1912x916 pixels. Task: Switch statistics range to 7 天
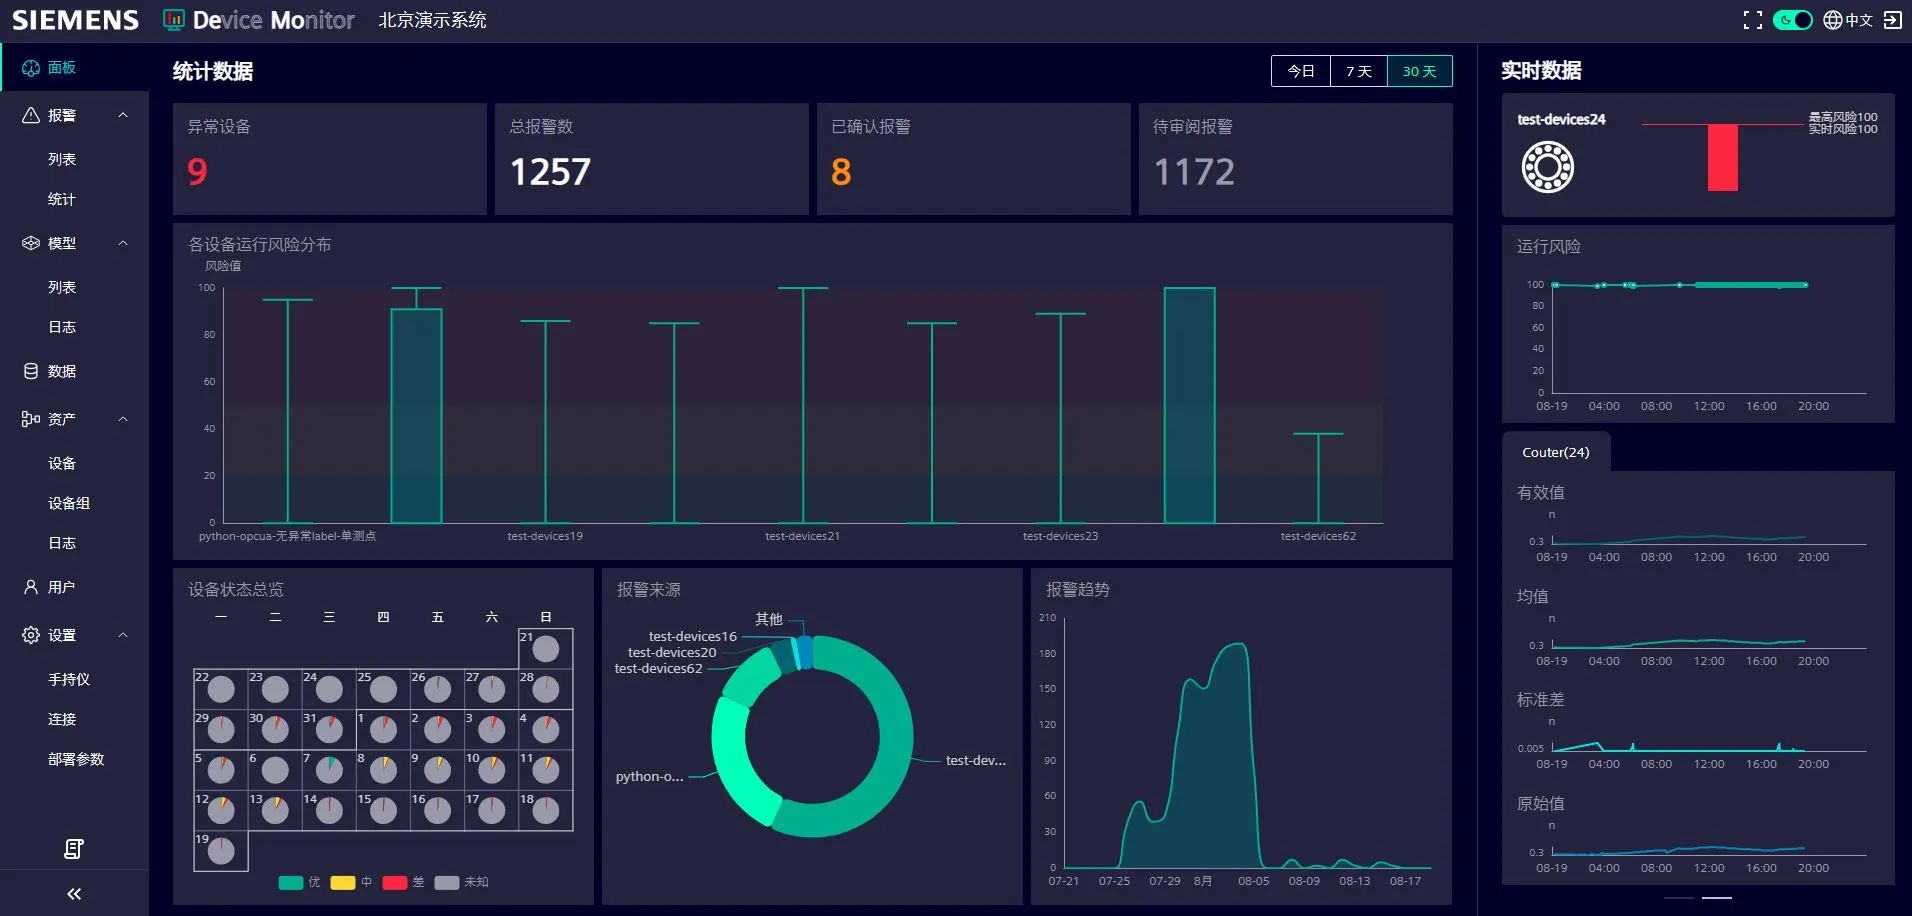pos(1358,71)
